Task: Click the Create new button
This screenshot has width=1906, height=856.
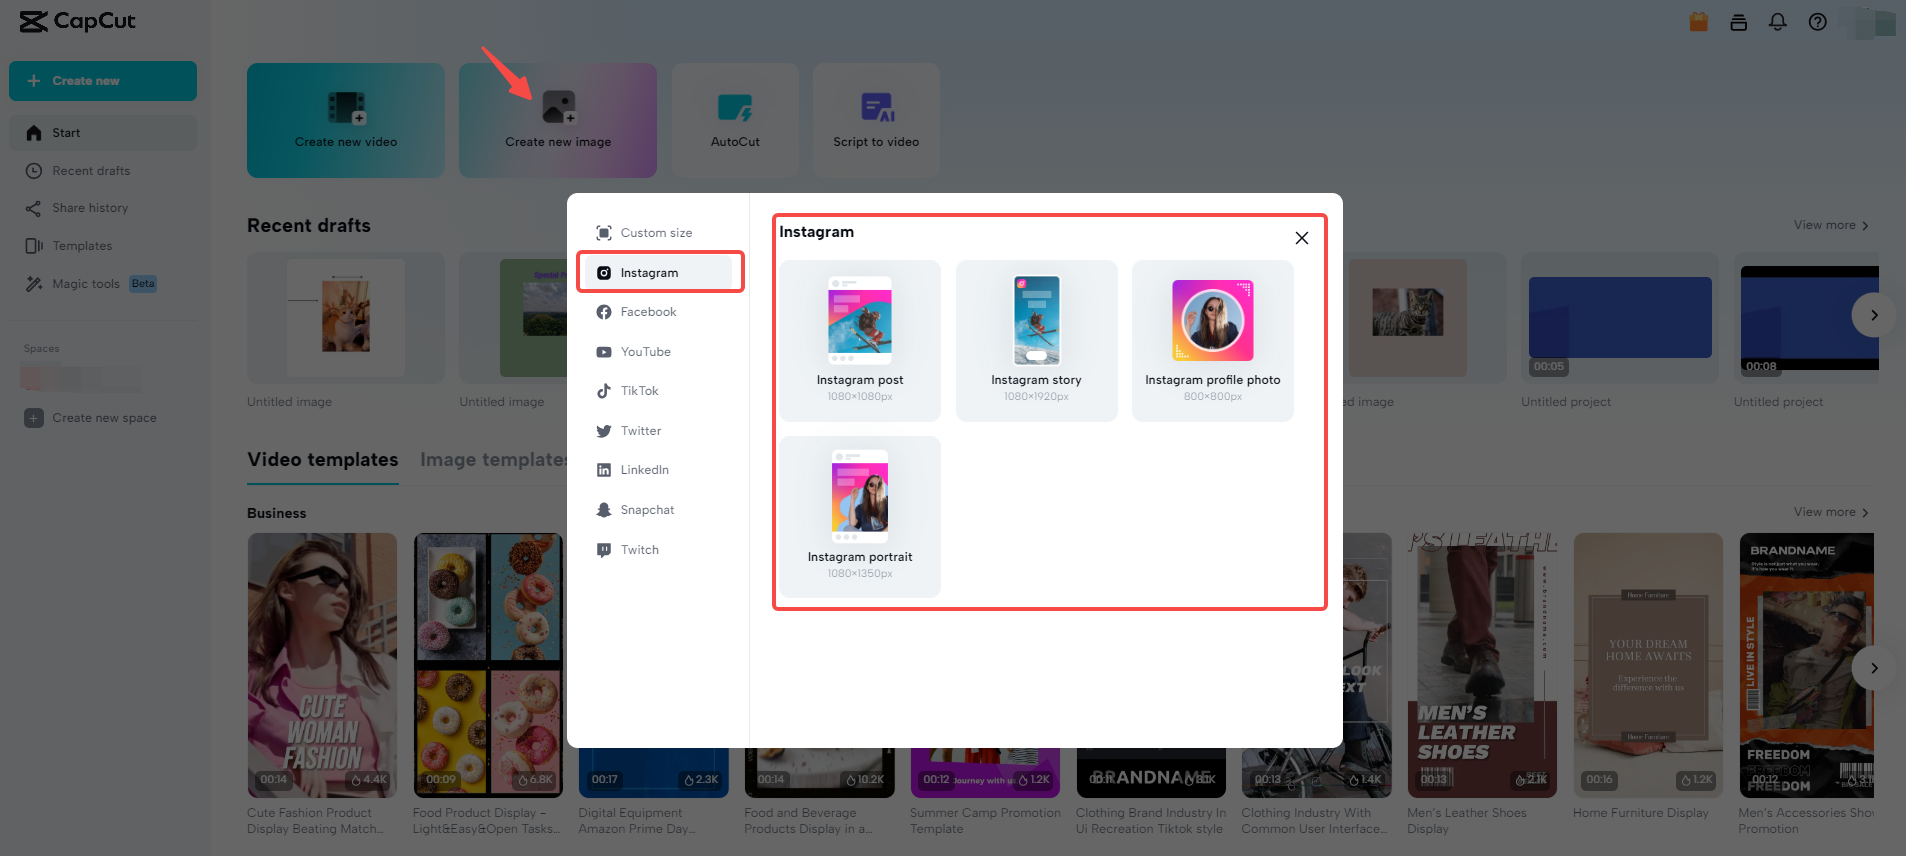Action: tap(103, 81)
